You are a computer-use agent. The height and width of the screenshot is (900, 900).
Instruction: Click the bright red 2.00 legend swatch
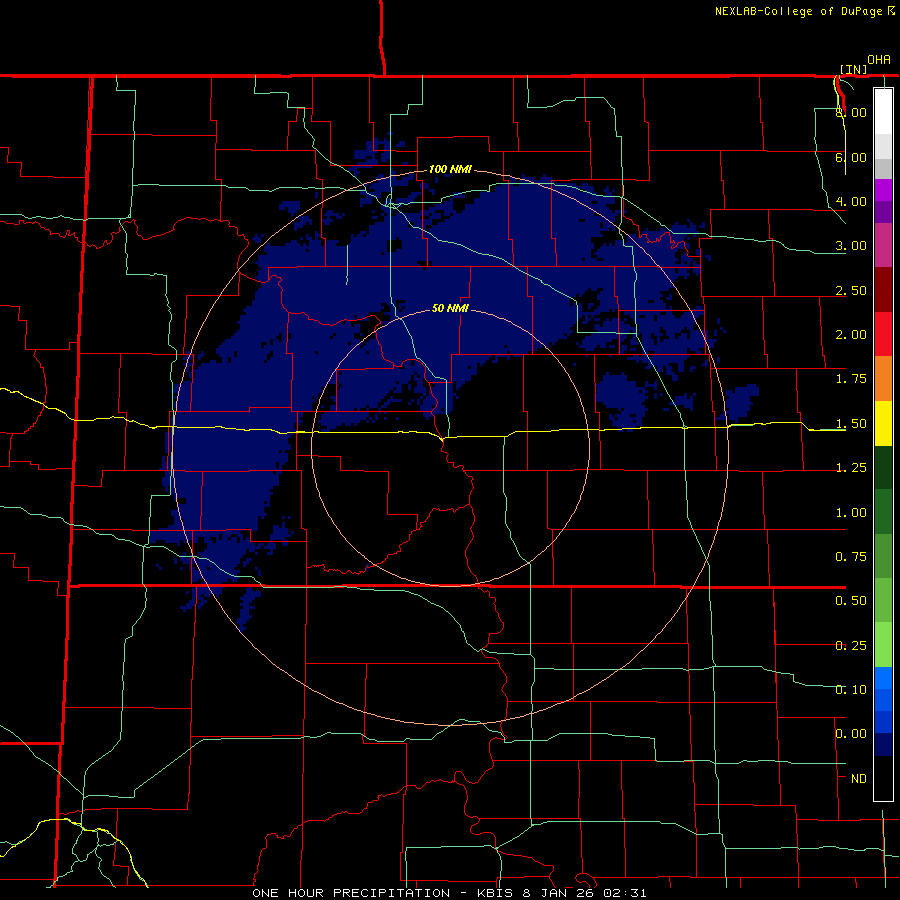point(883,334)
